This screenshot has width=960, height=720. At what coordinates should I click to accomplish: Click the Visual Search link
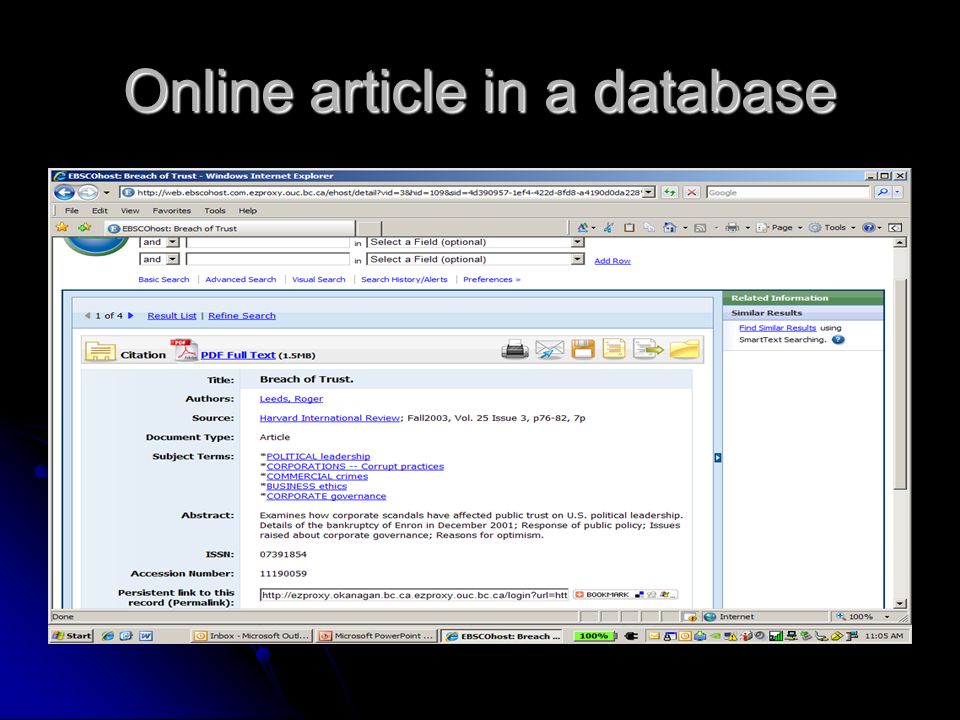click(x=318, y=279)
